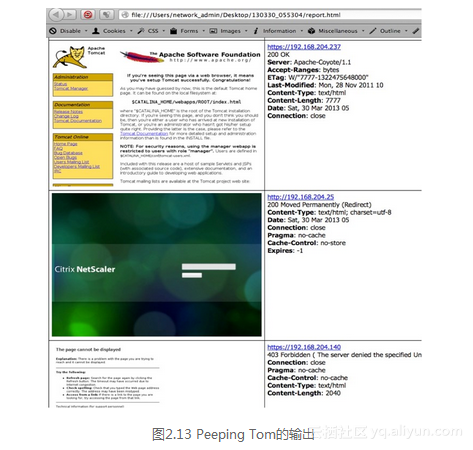Go back with the browser back arrow
The image size is (473, 450).
click(x=56, y=15)
